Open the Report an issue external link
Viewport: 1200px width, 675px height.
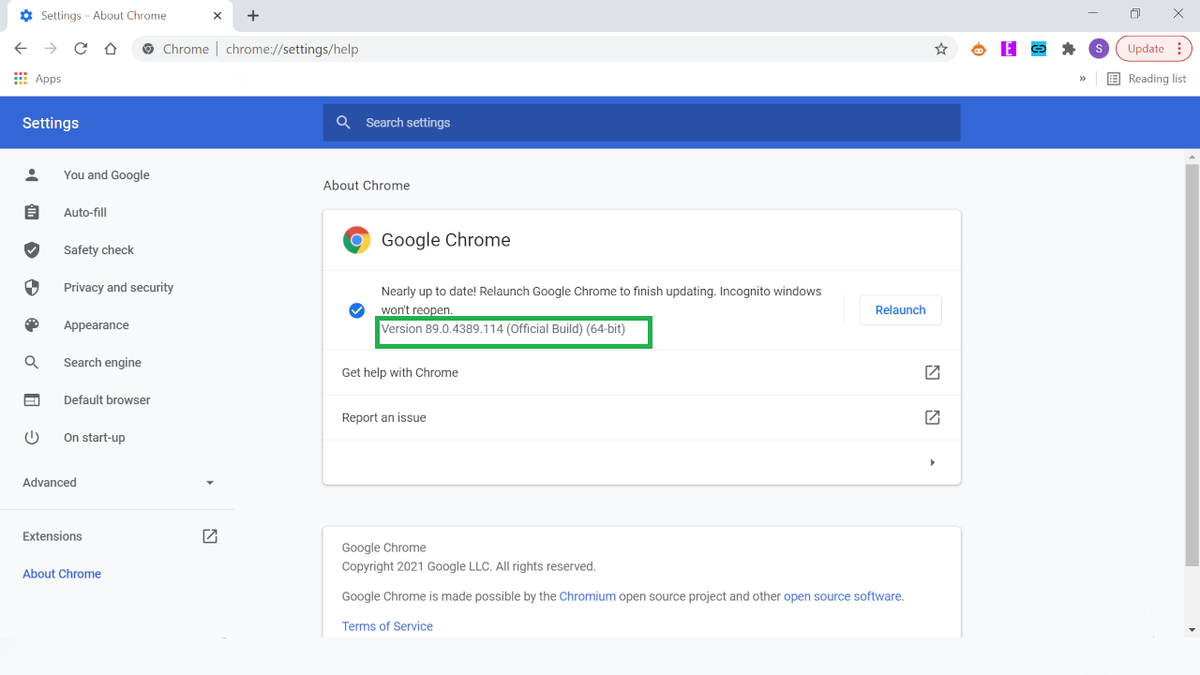(932, 417)
